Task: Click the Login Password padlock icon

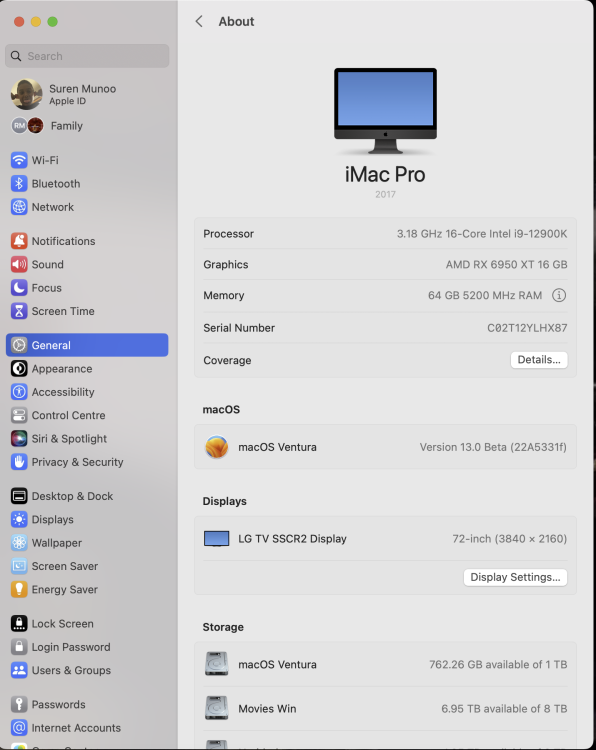Action: point(19,647)
